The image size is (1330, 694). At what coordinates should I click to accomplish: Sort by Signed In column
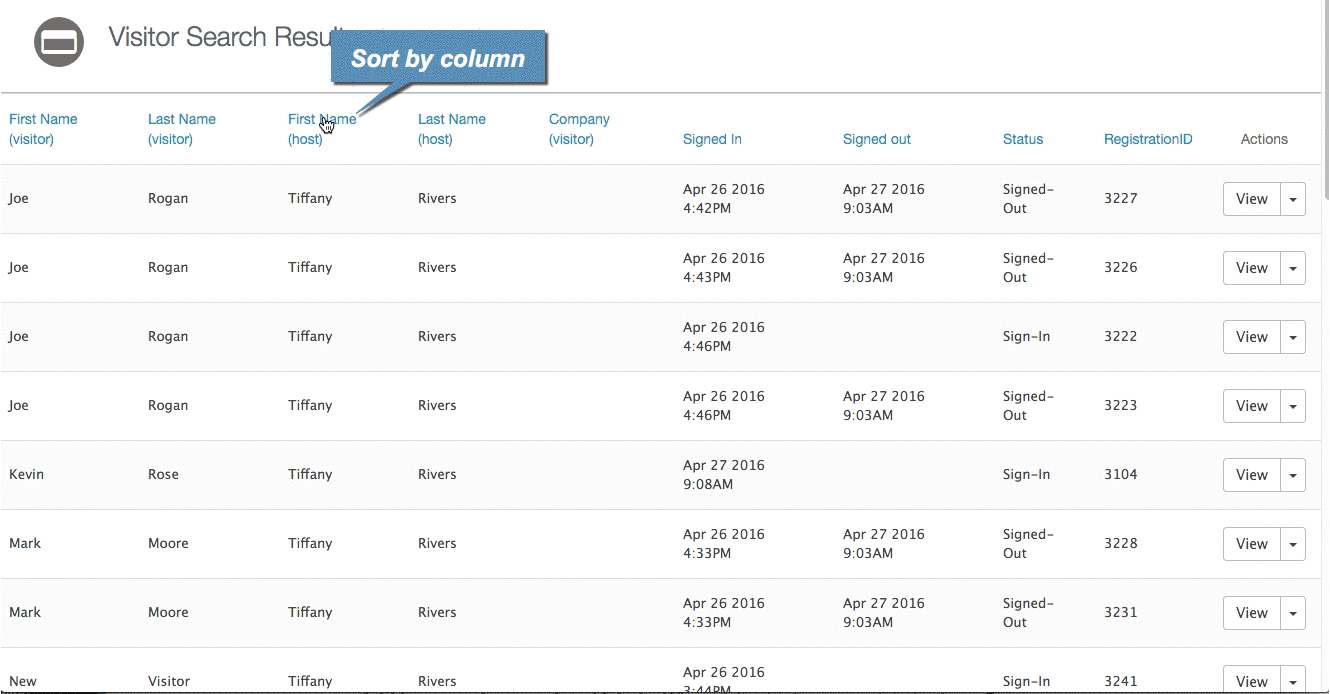point(712,139)
